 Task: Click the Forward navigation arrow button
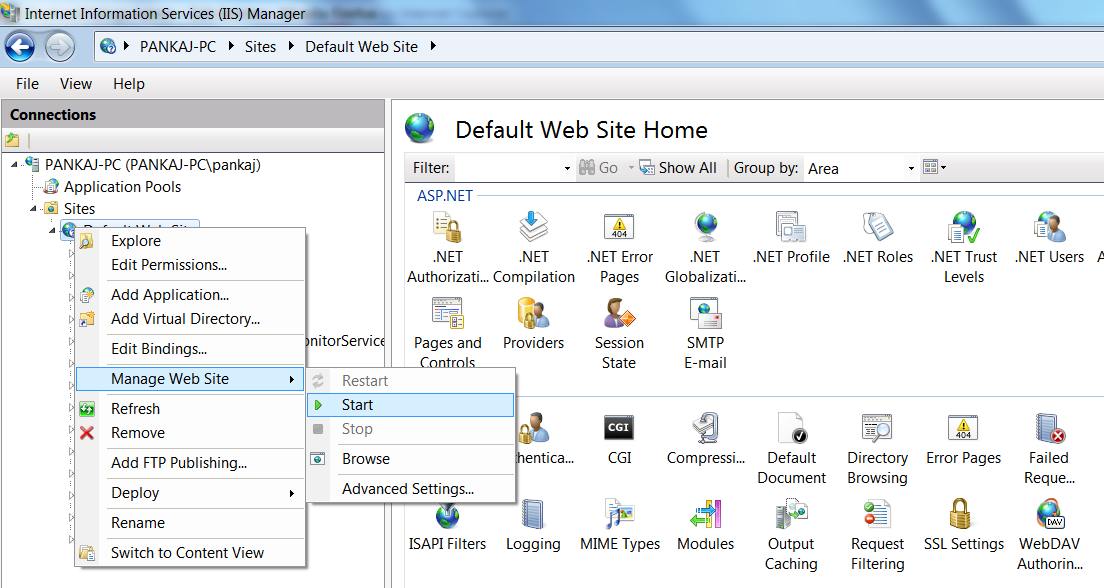click(x=60, y=47)
